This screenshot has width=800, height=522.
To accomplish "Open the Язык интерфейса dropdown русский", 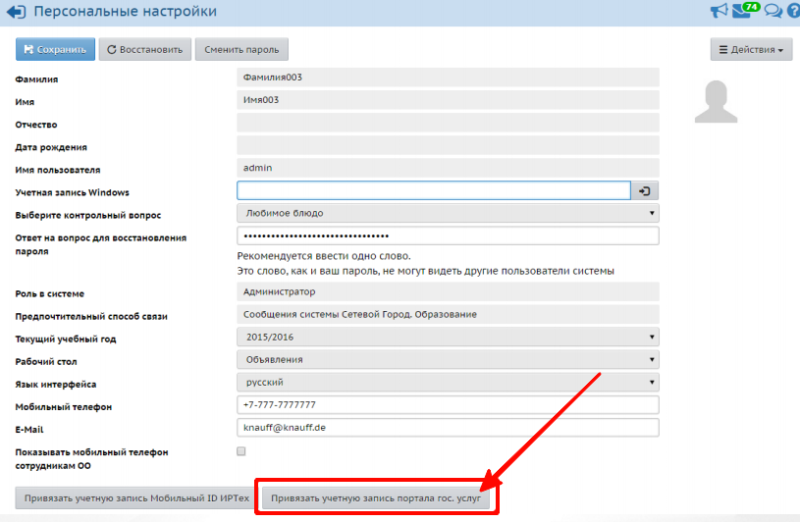I will point(448,382).
